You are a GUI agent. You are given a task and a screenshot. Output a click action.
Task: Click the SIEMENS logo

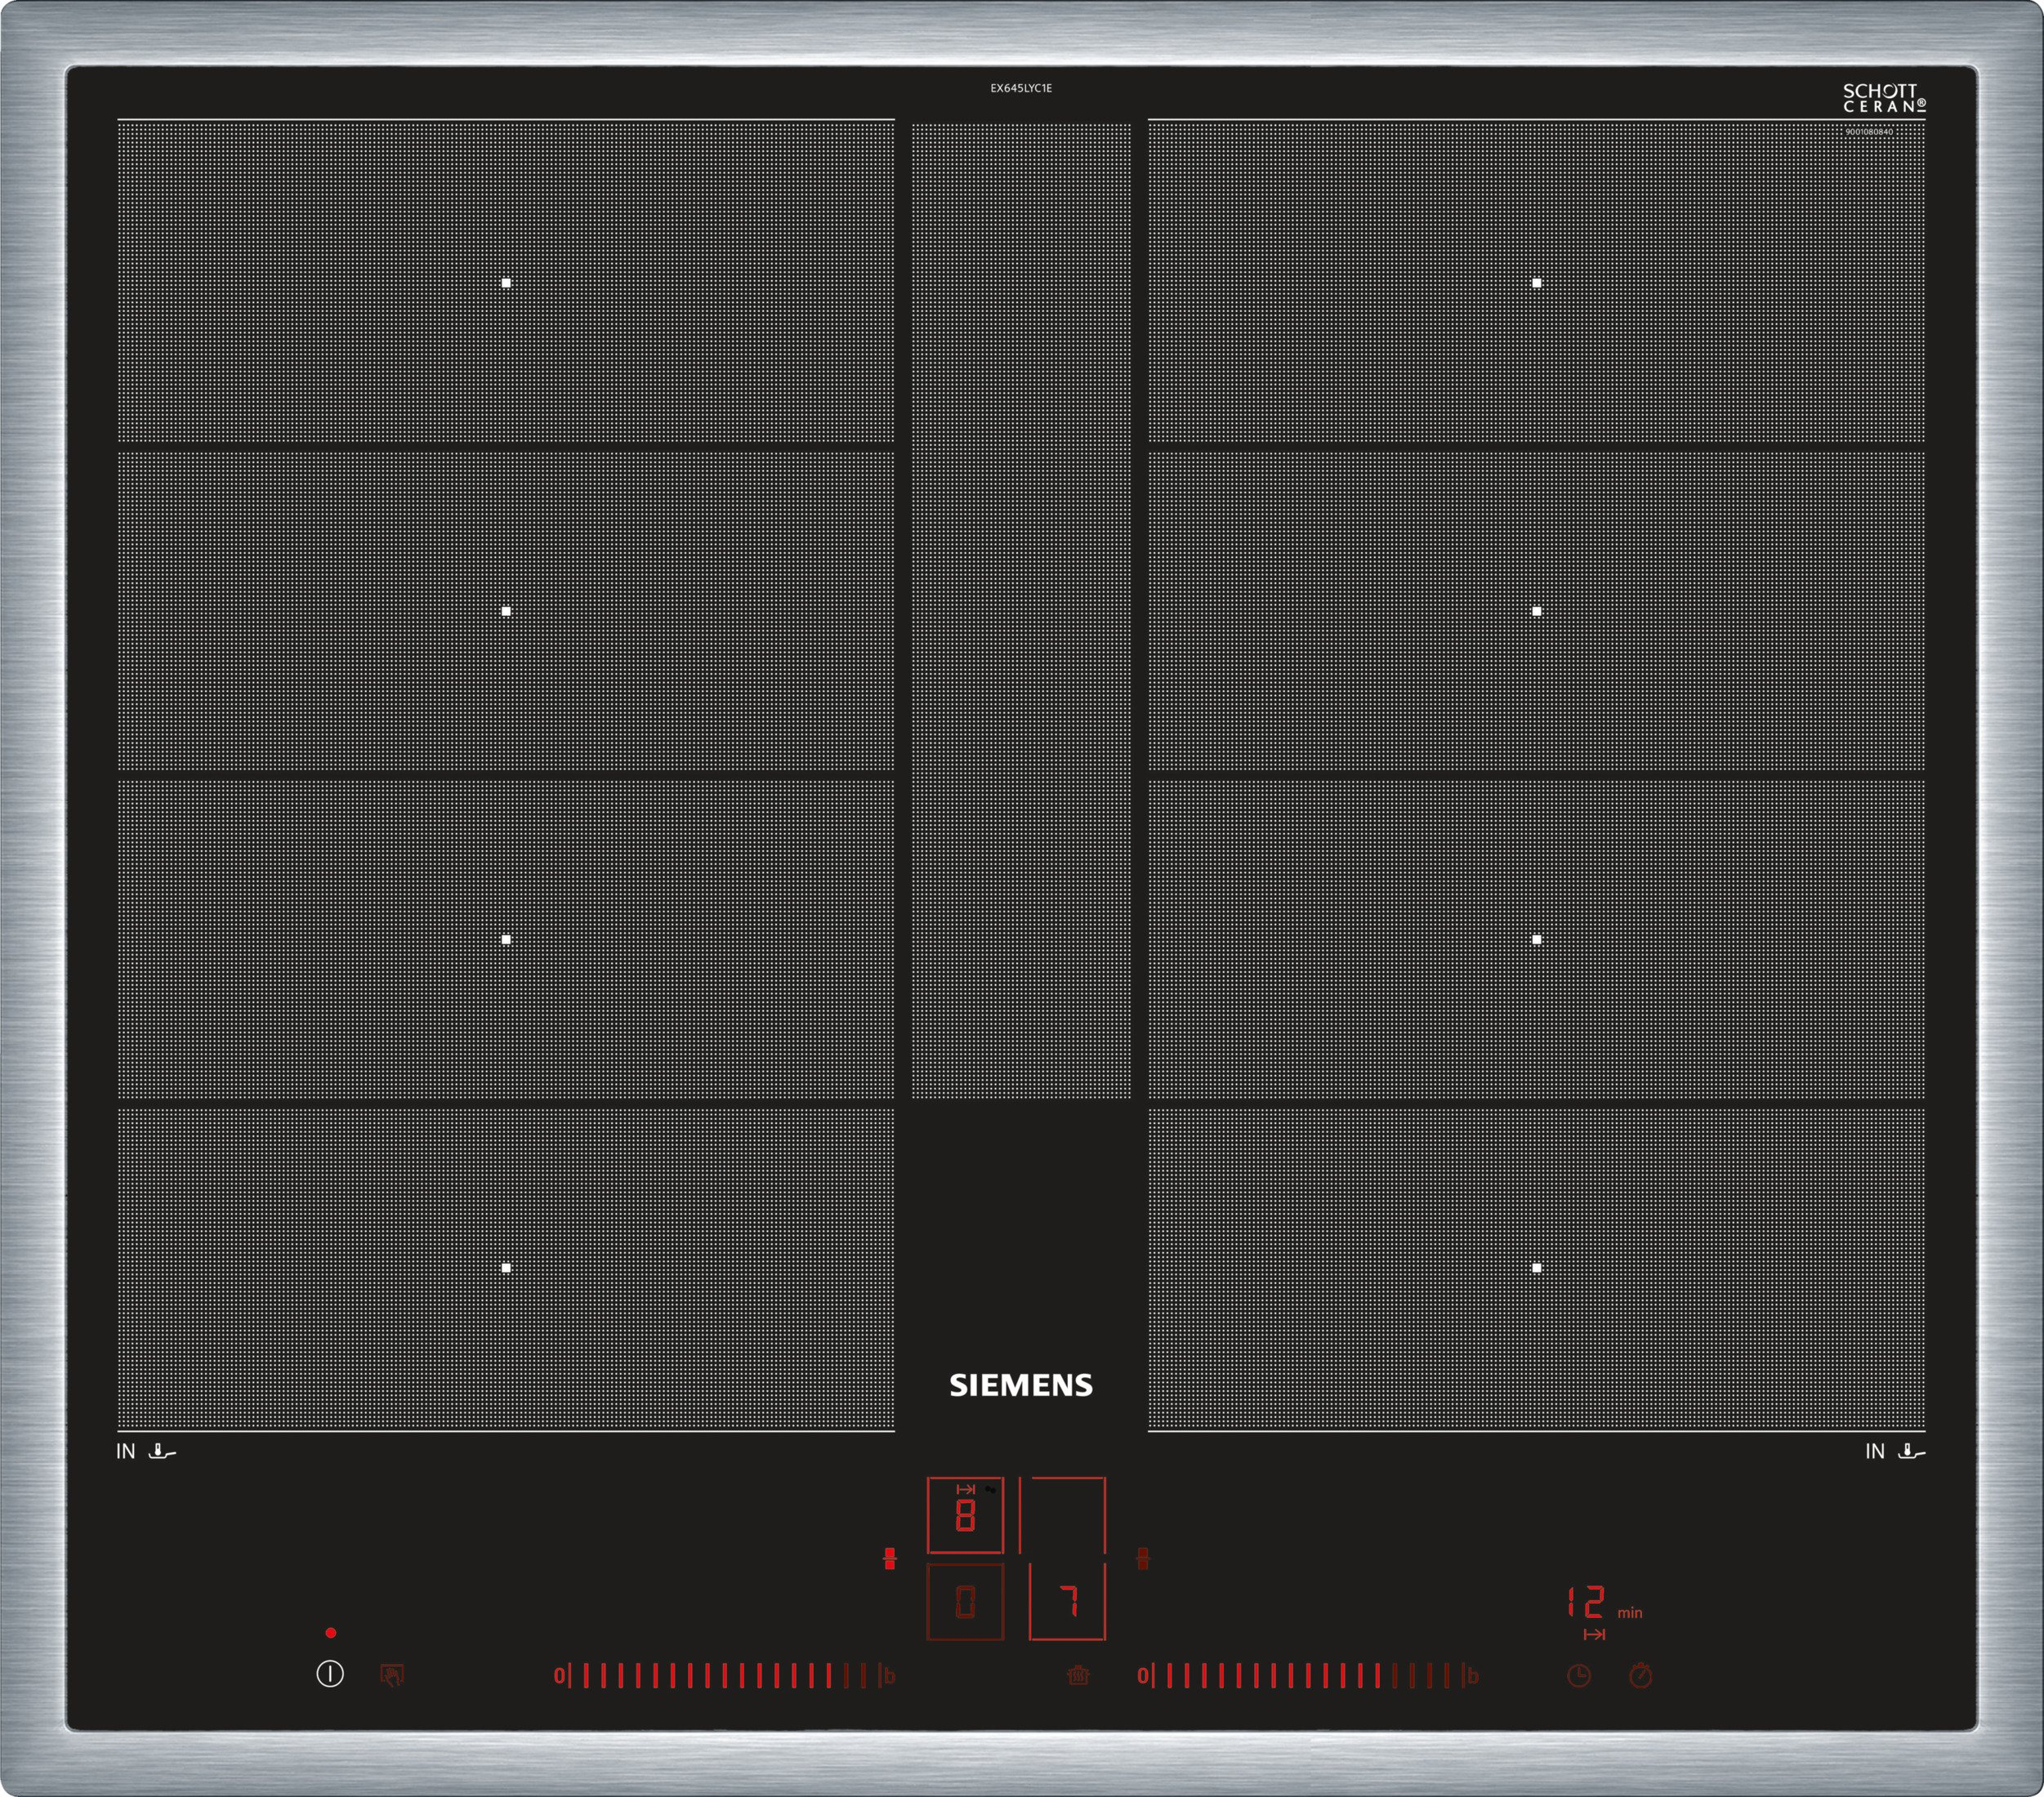click(1020, 1385)
